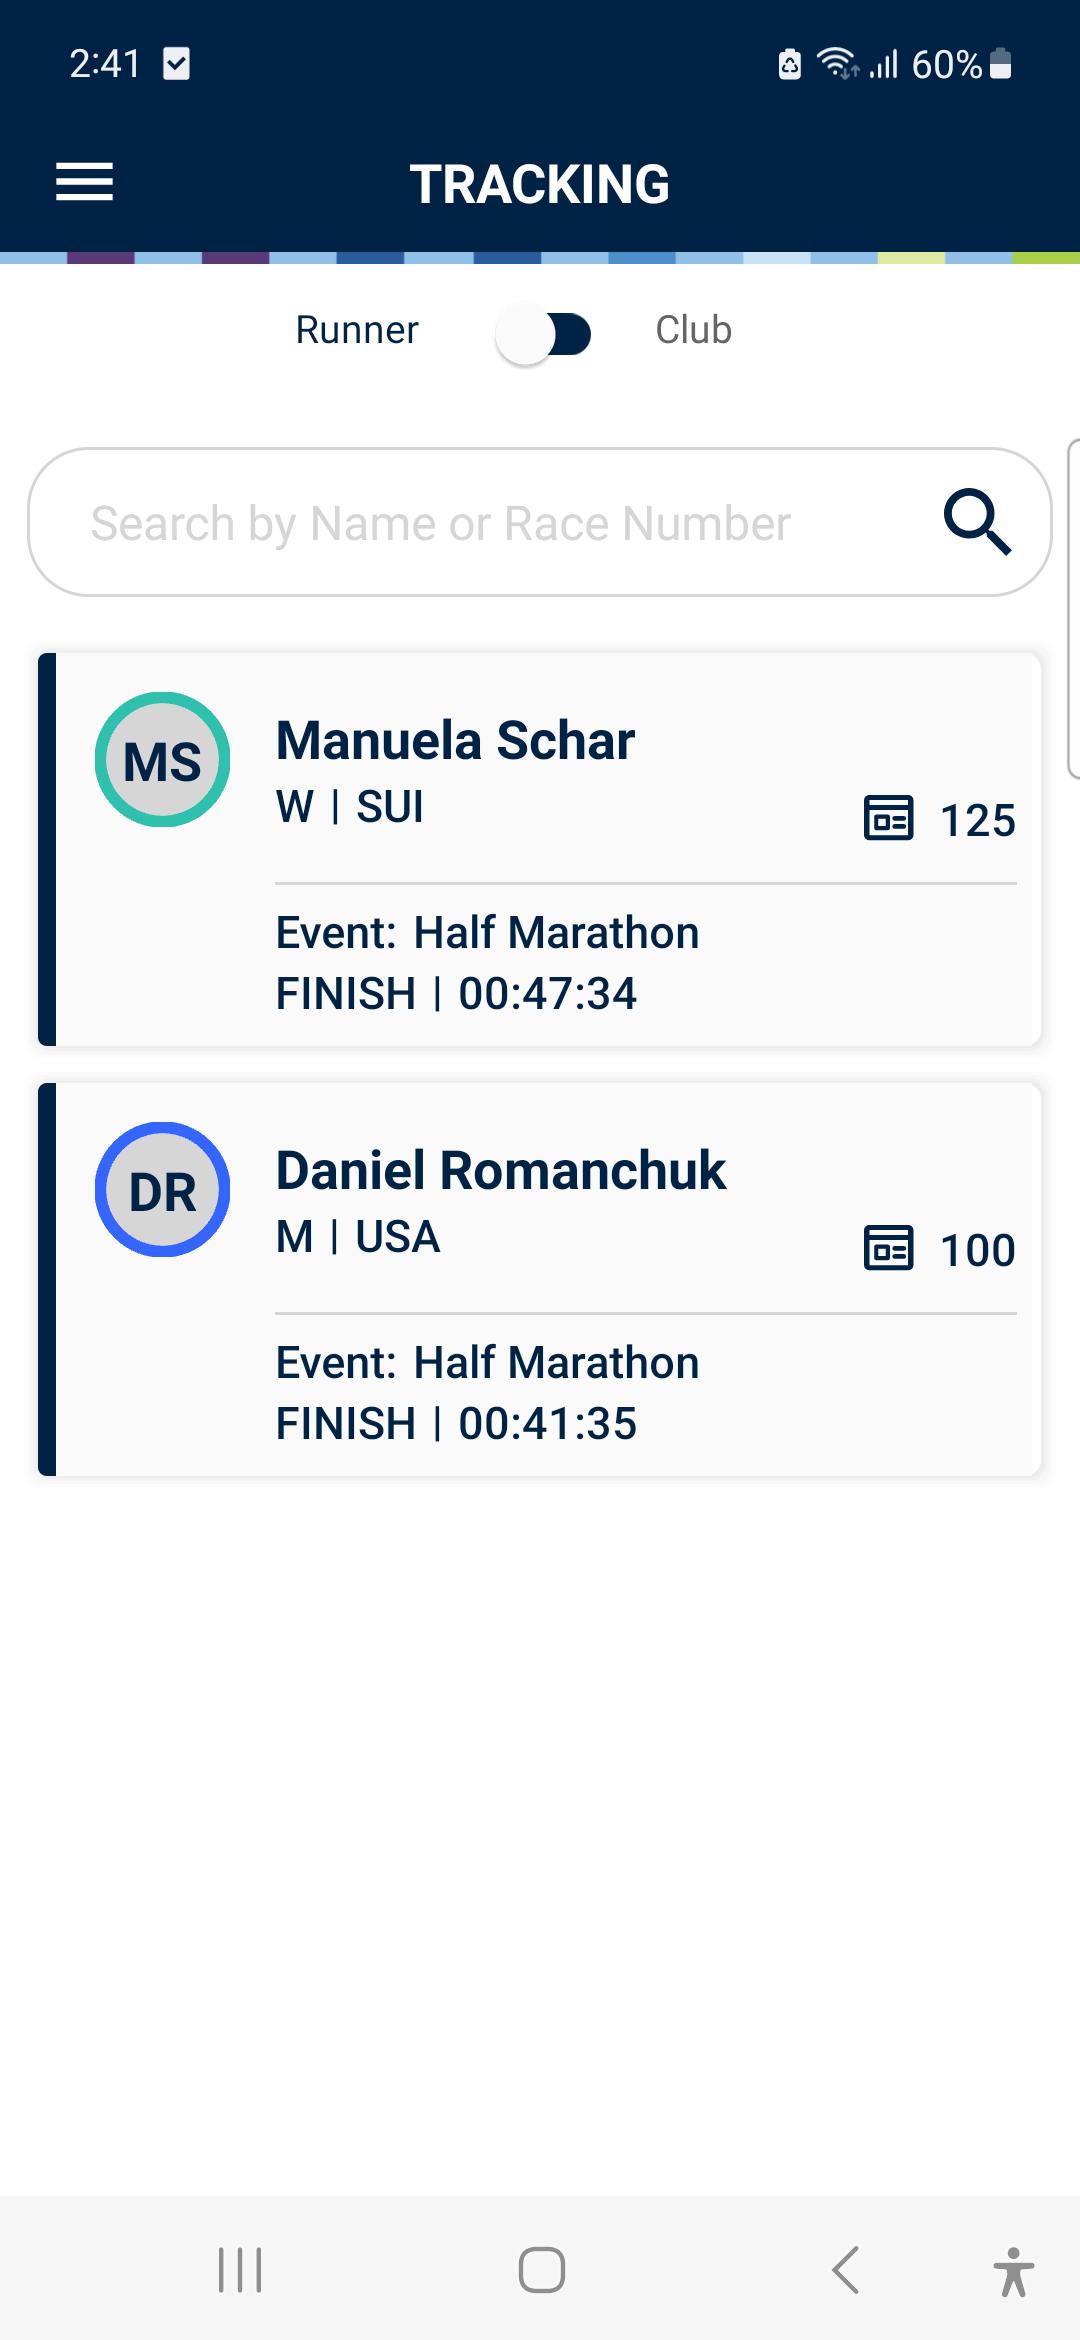This screenshot has height=2340, width=1080.
Task: Tap Manuela's FINISH time 00:47:34
Action: (547, 994)
